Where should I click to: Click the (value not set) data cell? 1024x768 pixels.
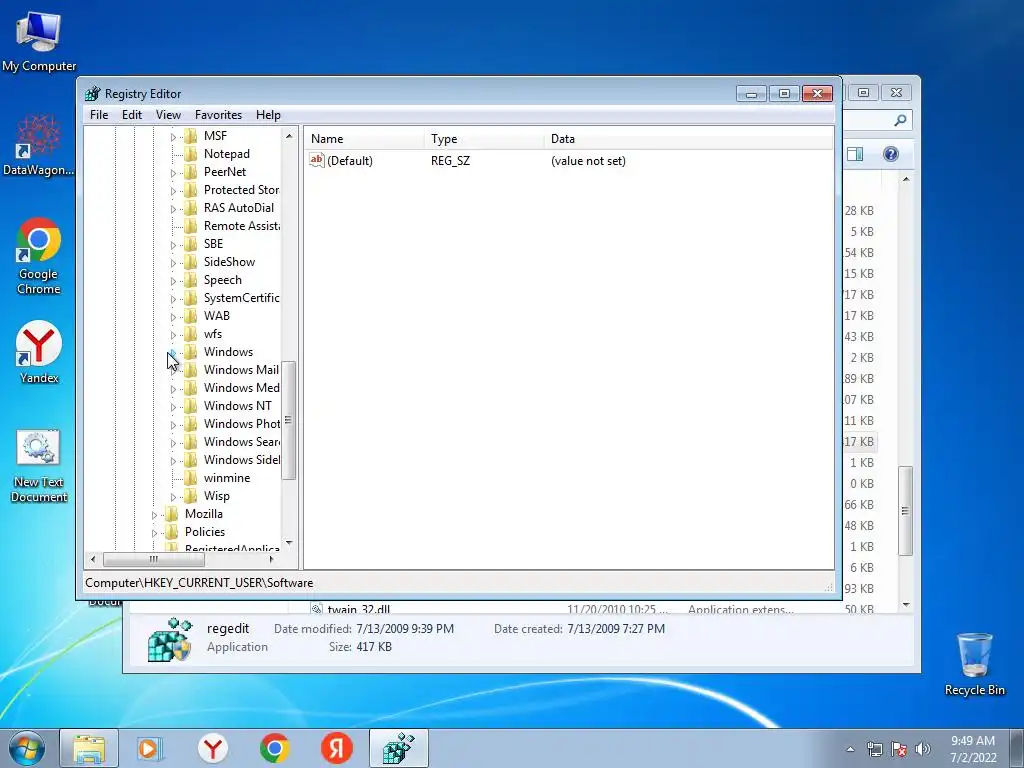point(588,161)
